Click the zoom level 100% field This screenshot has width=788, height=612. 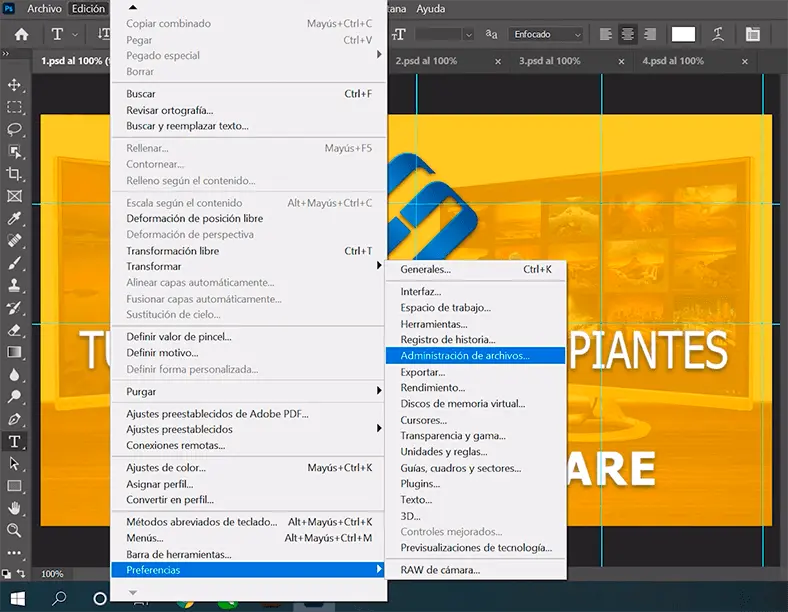(52, 573)
